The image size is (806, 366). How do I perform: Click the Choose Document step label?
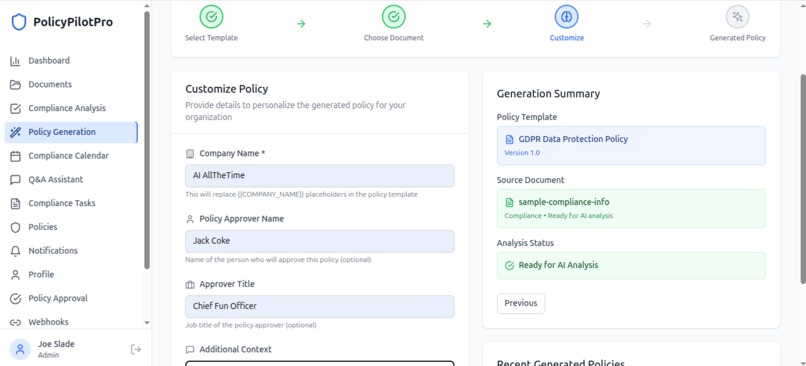(394, 38)
